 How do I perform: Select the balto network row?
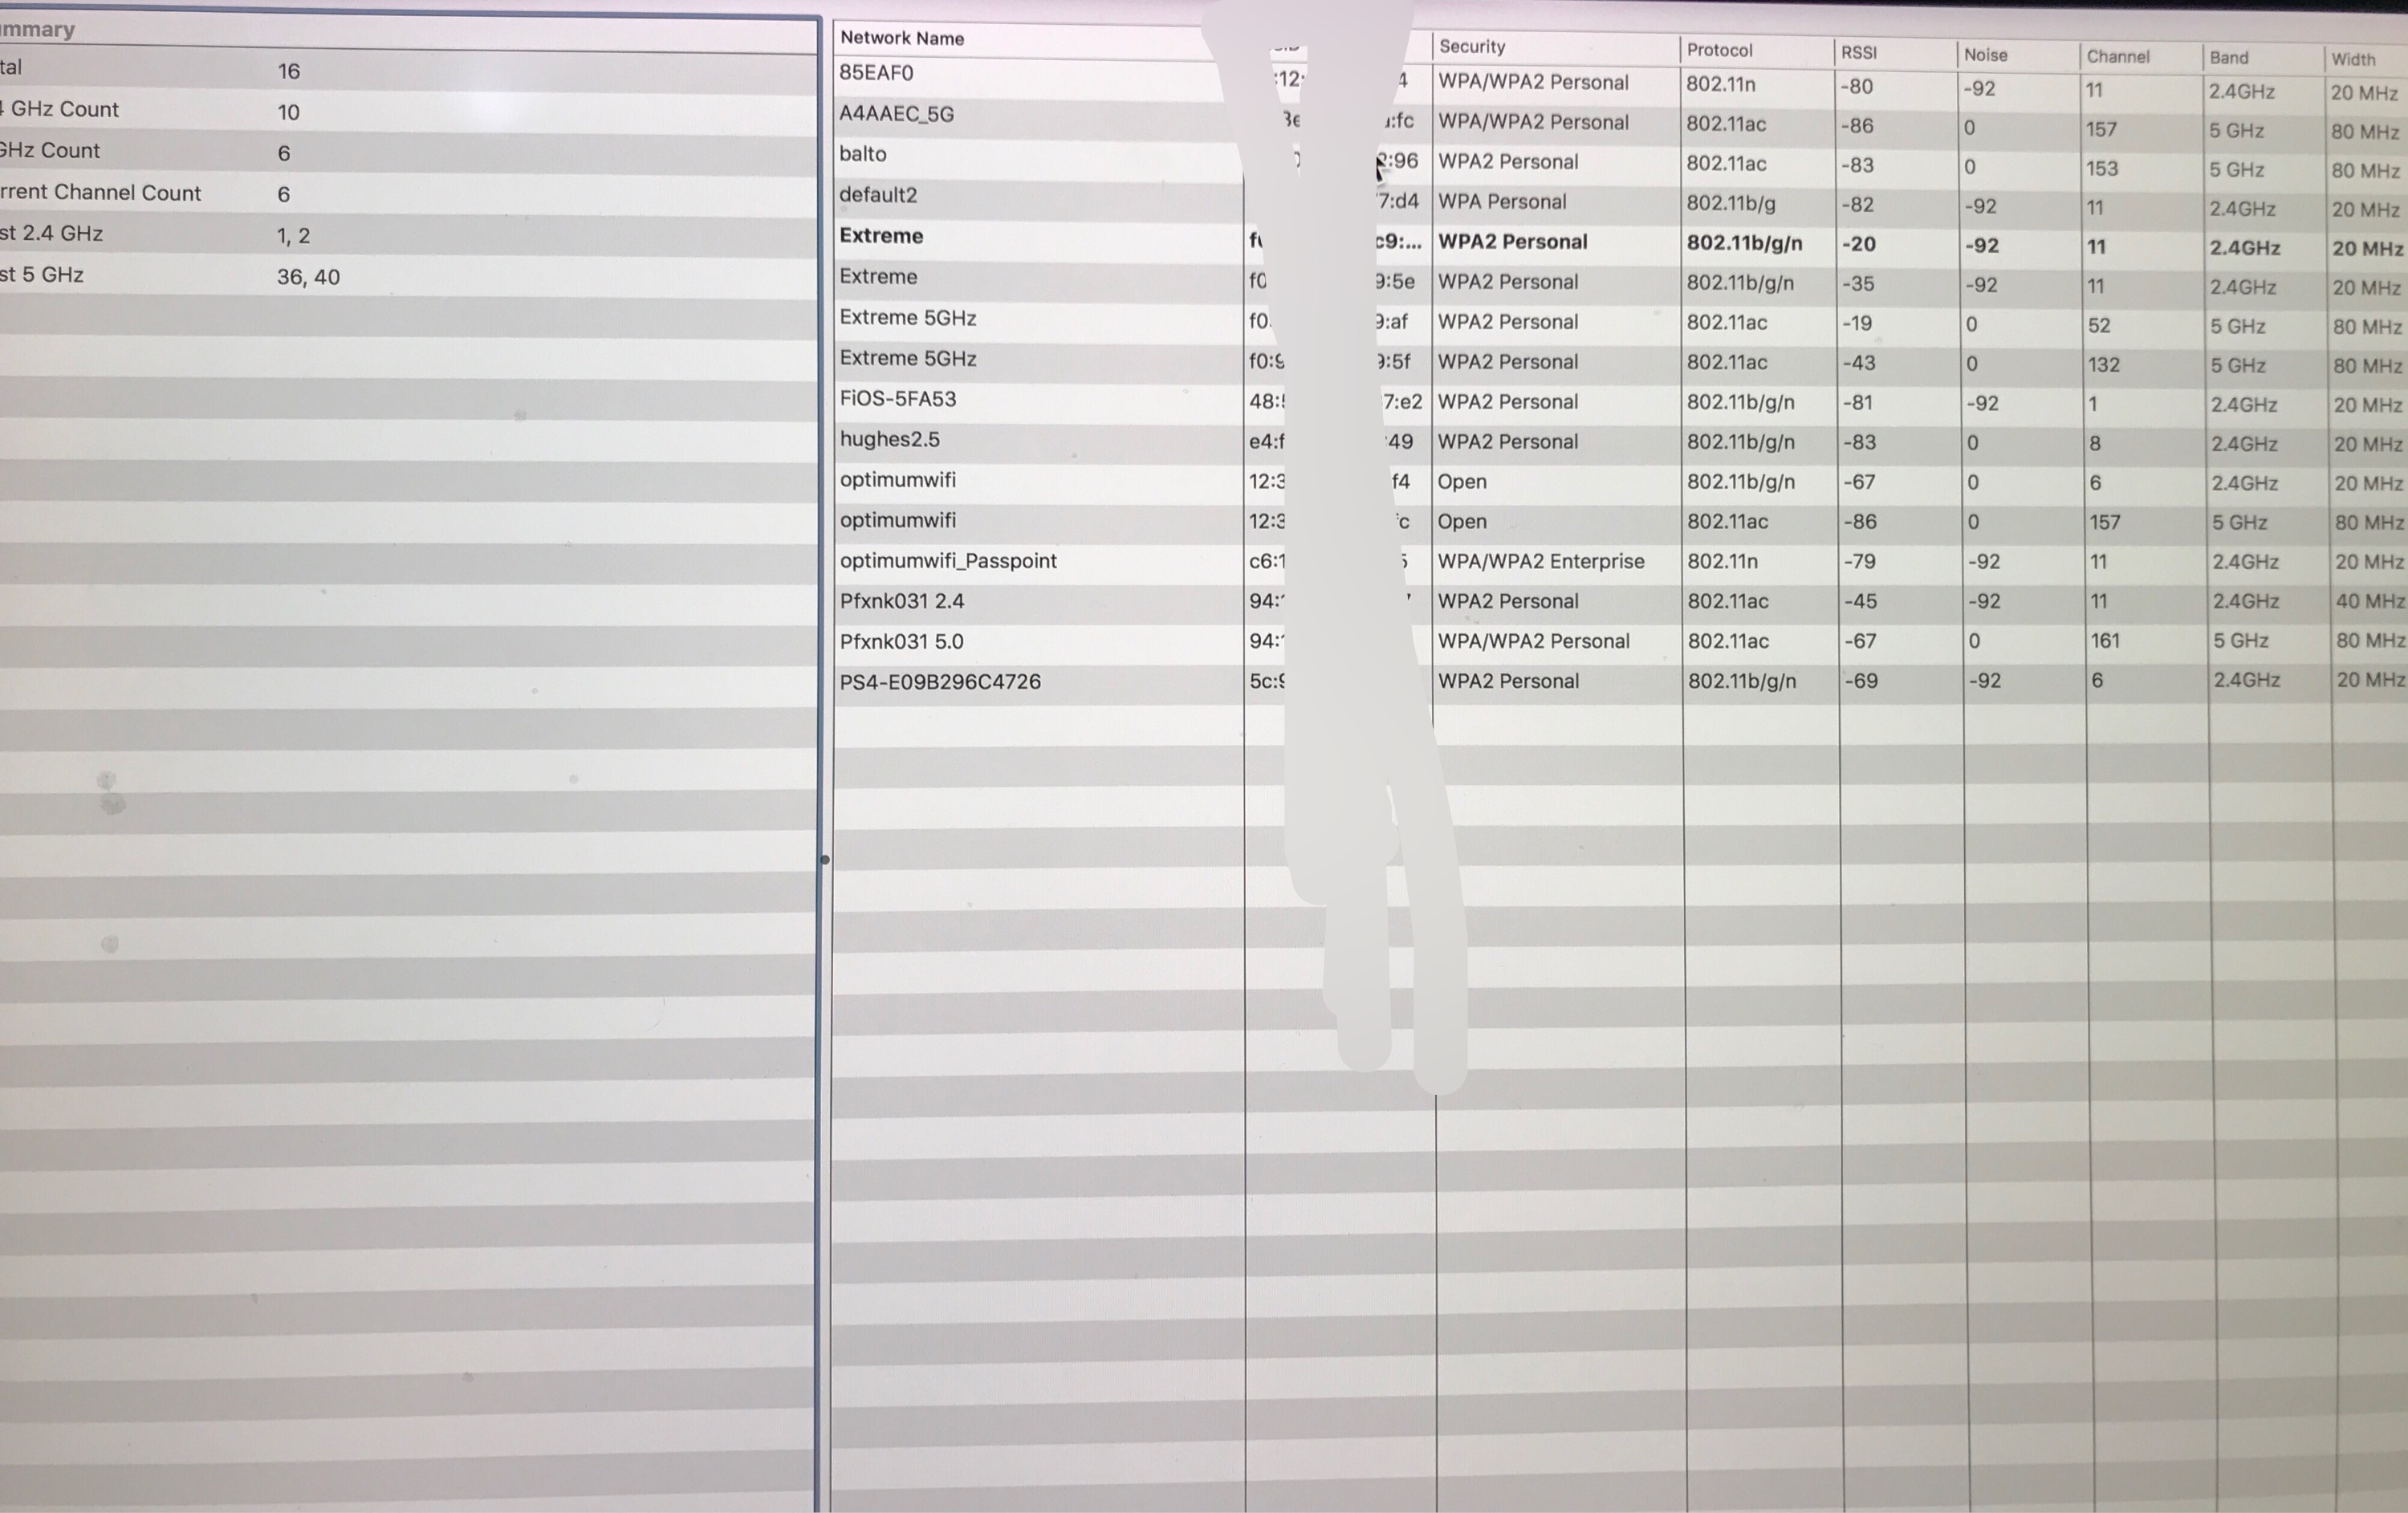point(863,154)
